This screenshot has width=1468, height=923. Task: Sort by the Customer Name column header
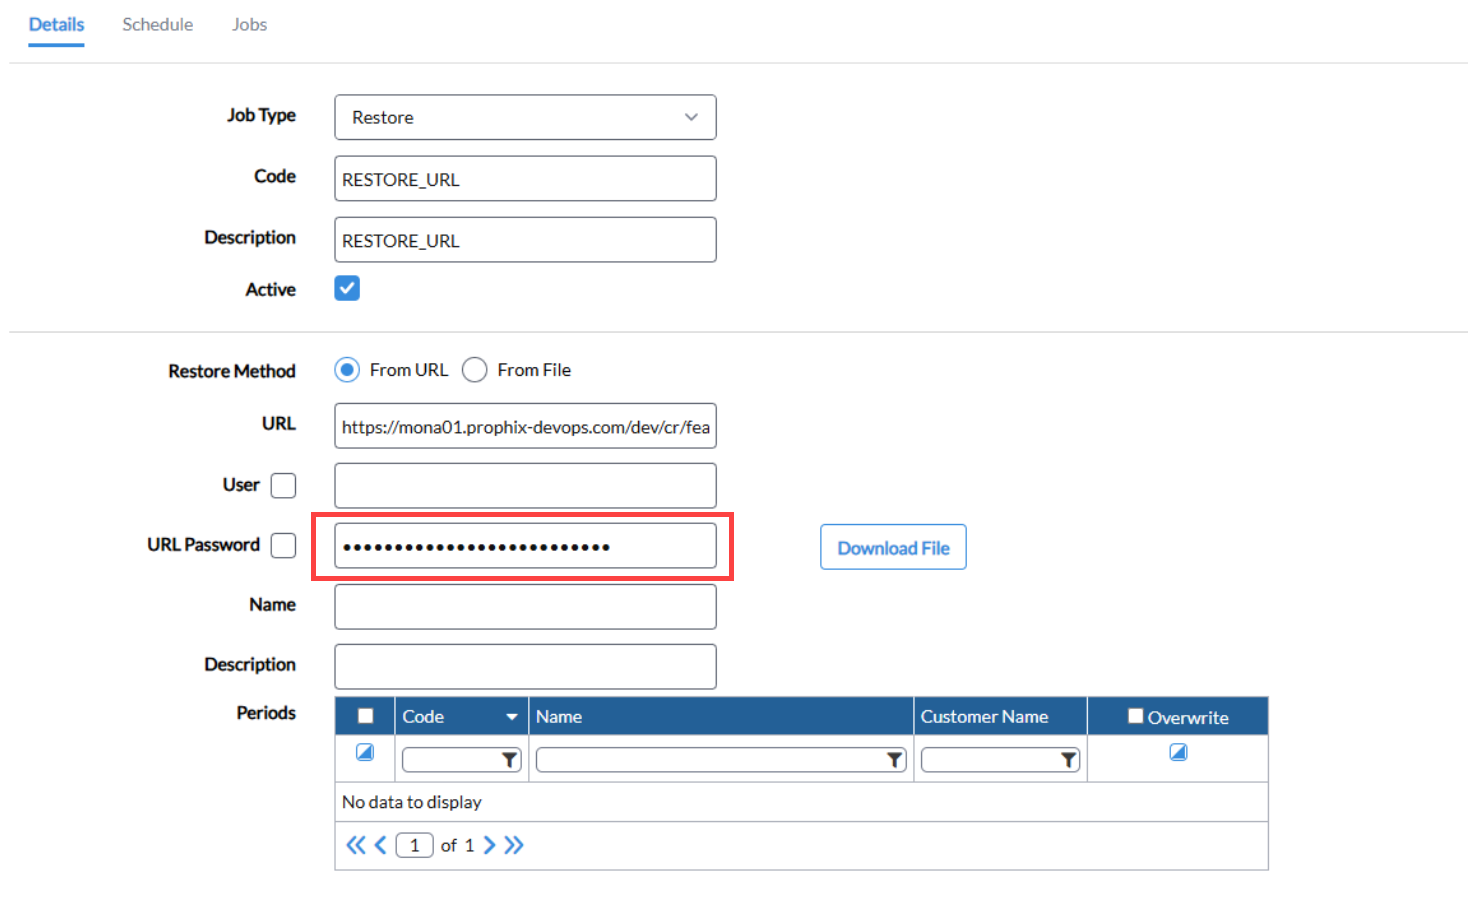click(984, 717)
